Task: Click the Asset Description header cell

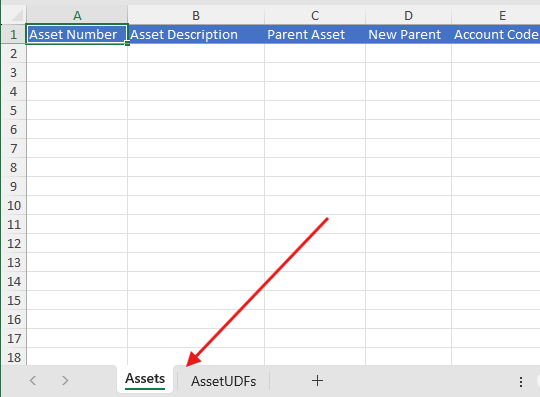Action: 196,34
